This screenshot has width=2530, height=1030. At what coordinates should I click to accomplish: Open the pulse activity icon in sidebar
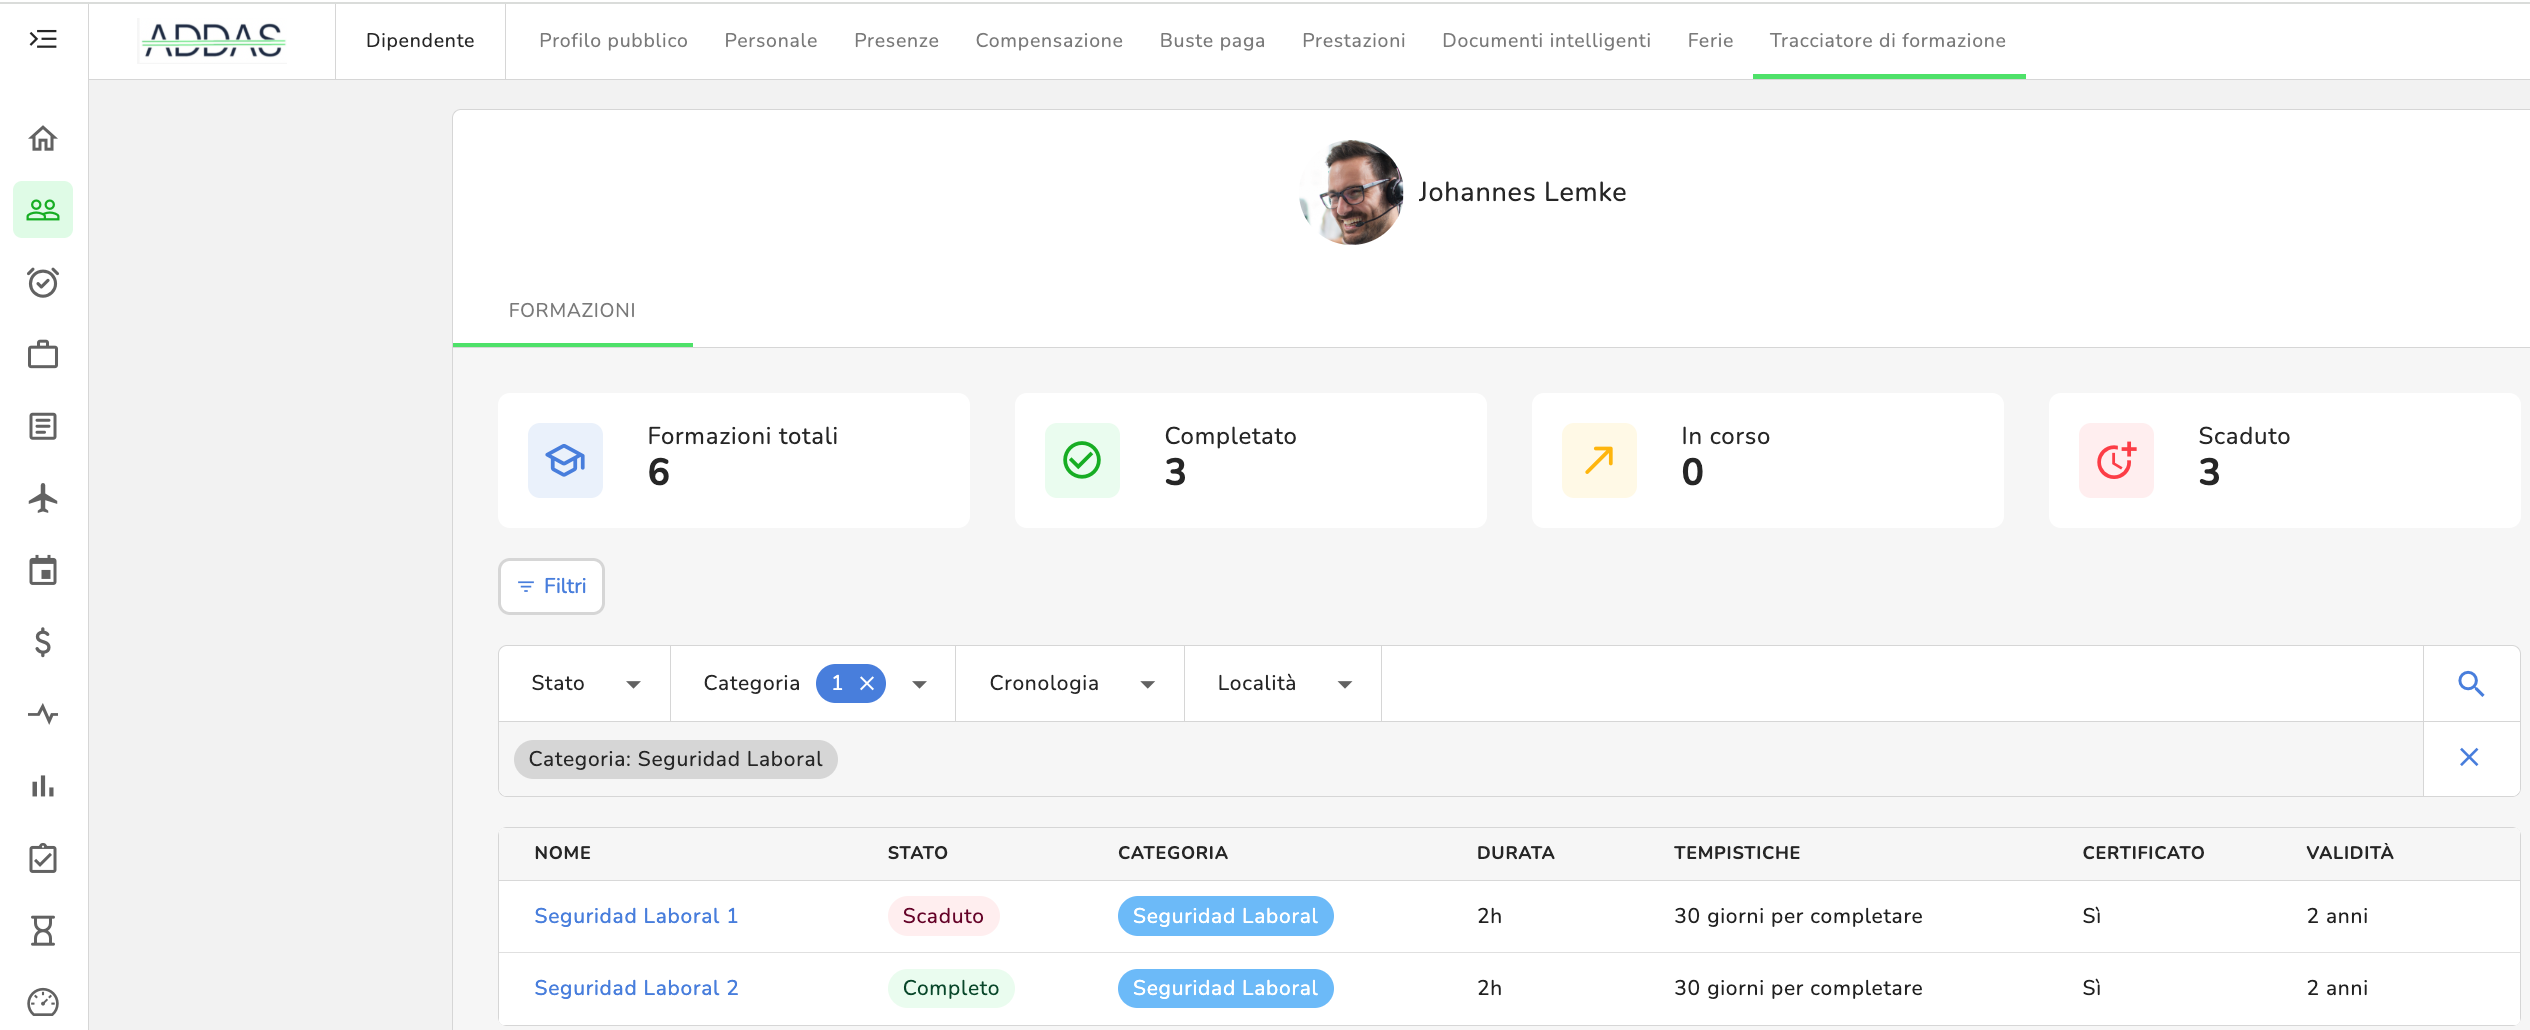[43, 714]
